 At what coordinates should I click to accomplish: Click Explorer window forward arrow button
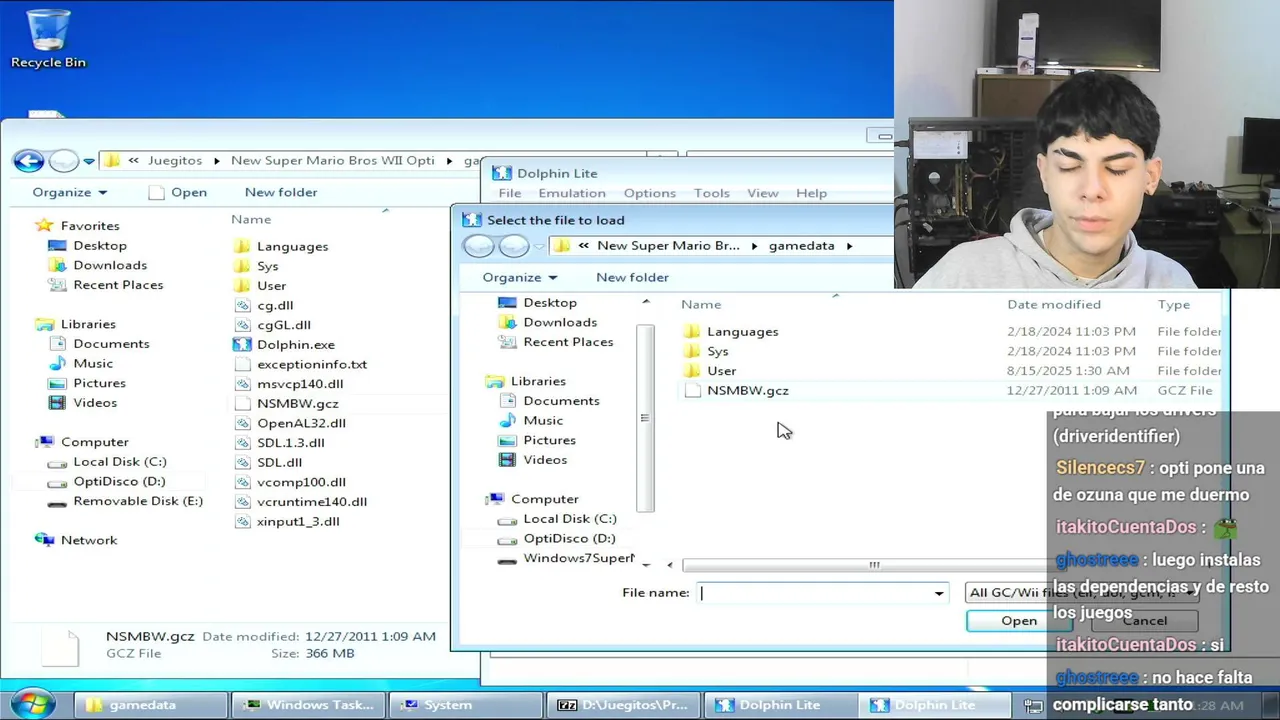(x=64, y=161)
